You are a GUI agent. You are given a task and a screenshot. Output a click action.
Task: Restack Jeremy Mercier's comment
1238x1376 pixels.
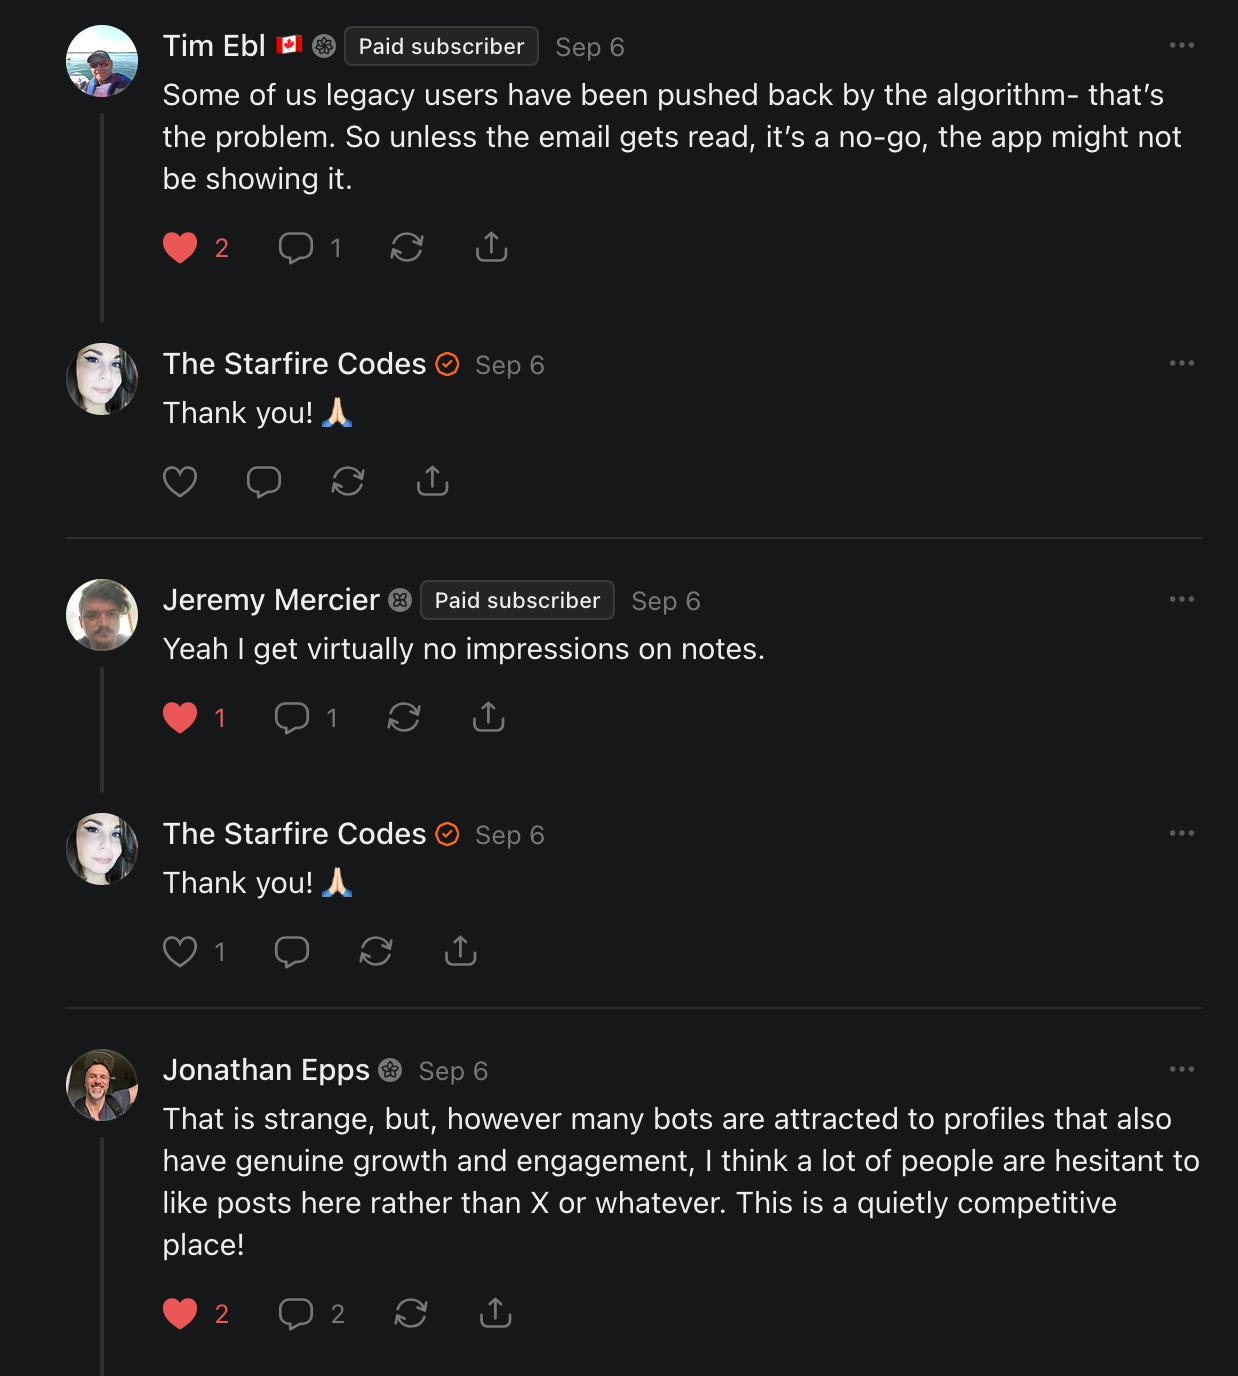(404, 717)
